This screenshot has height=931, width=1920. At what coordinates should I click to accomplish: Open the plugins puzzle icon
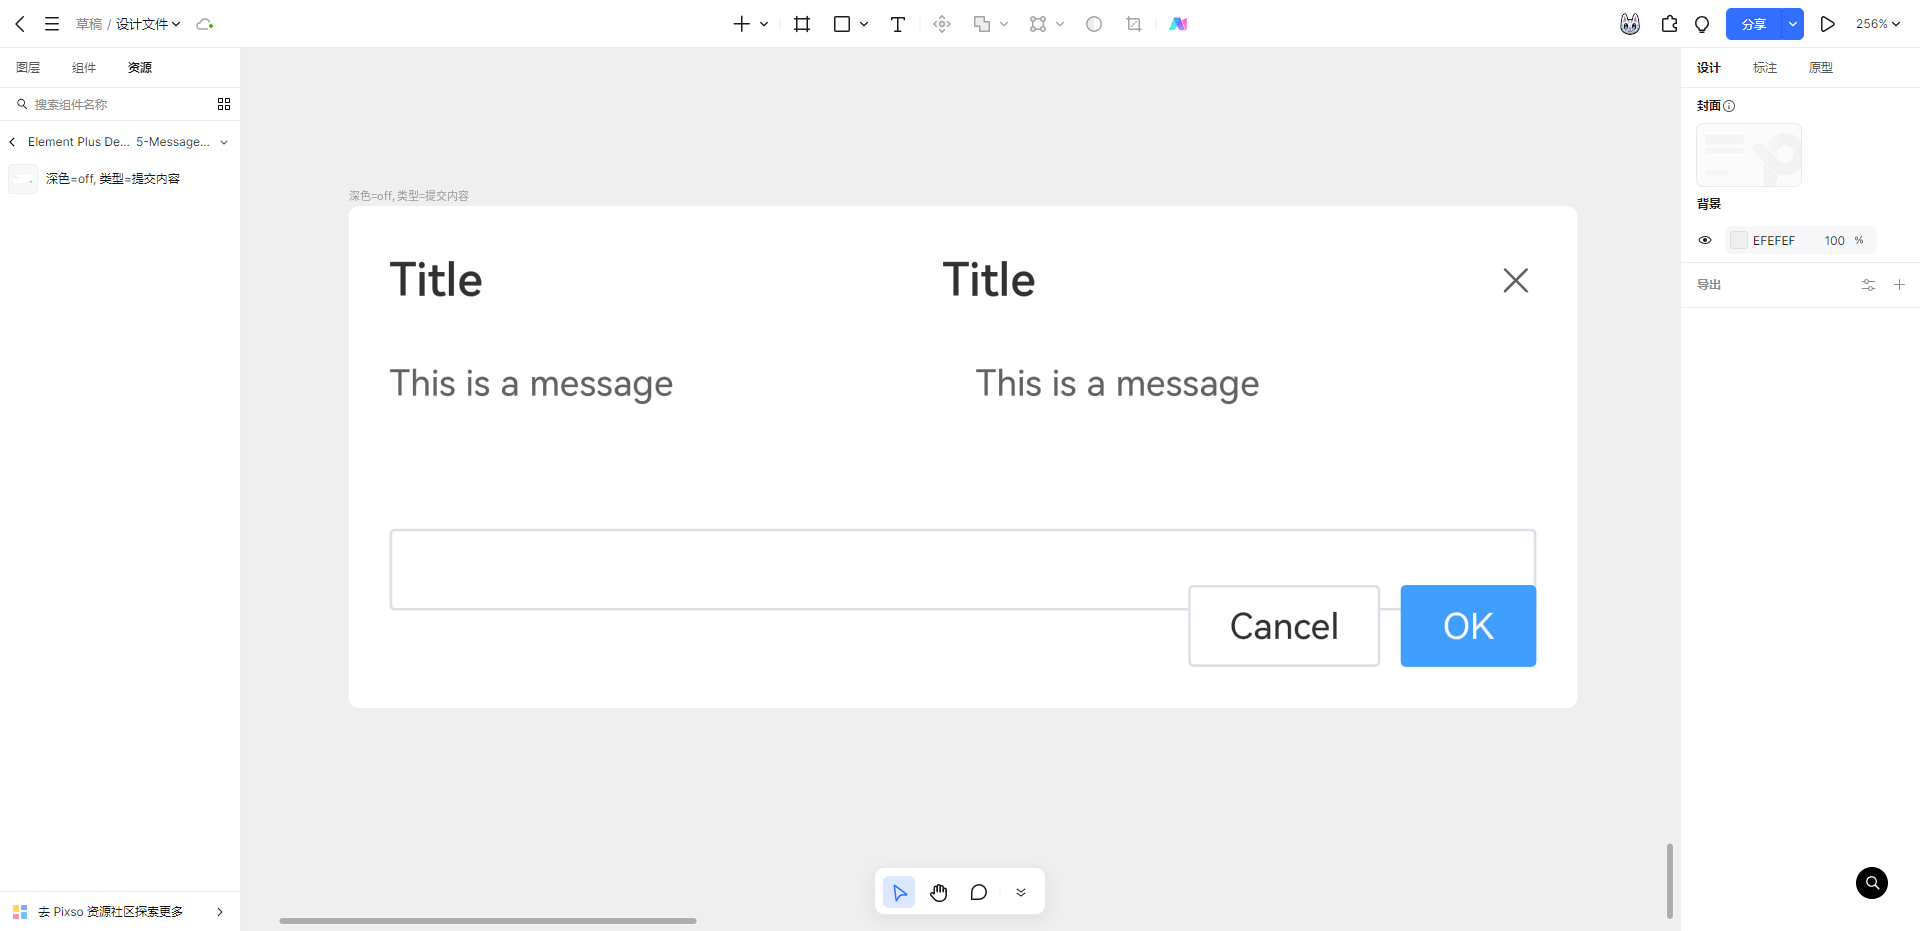tap(1669, 24)
